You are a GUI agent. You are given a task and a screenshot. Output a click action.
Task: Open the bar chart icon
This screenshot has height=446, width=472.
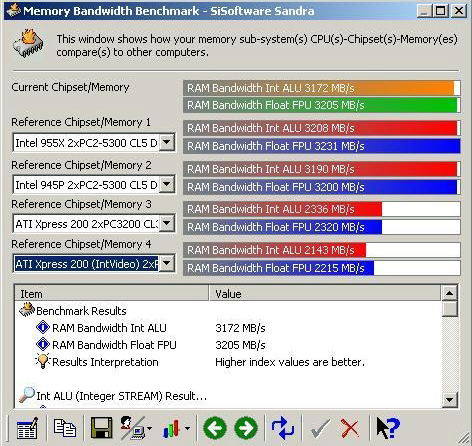[171, 428]
